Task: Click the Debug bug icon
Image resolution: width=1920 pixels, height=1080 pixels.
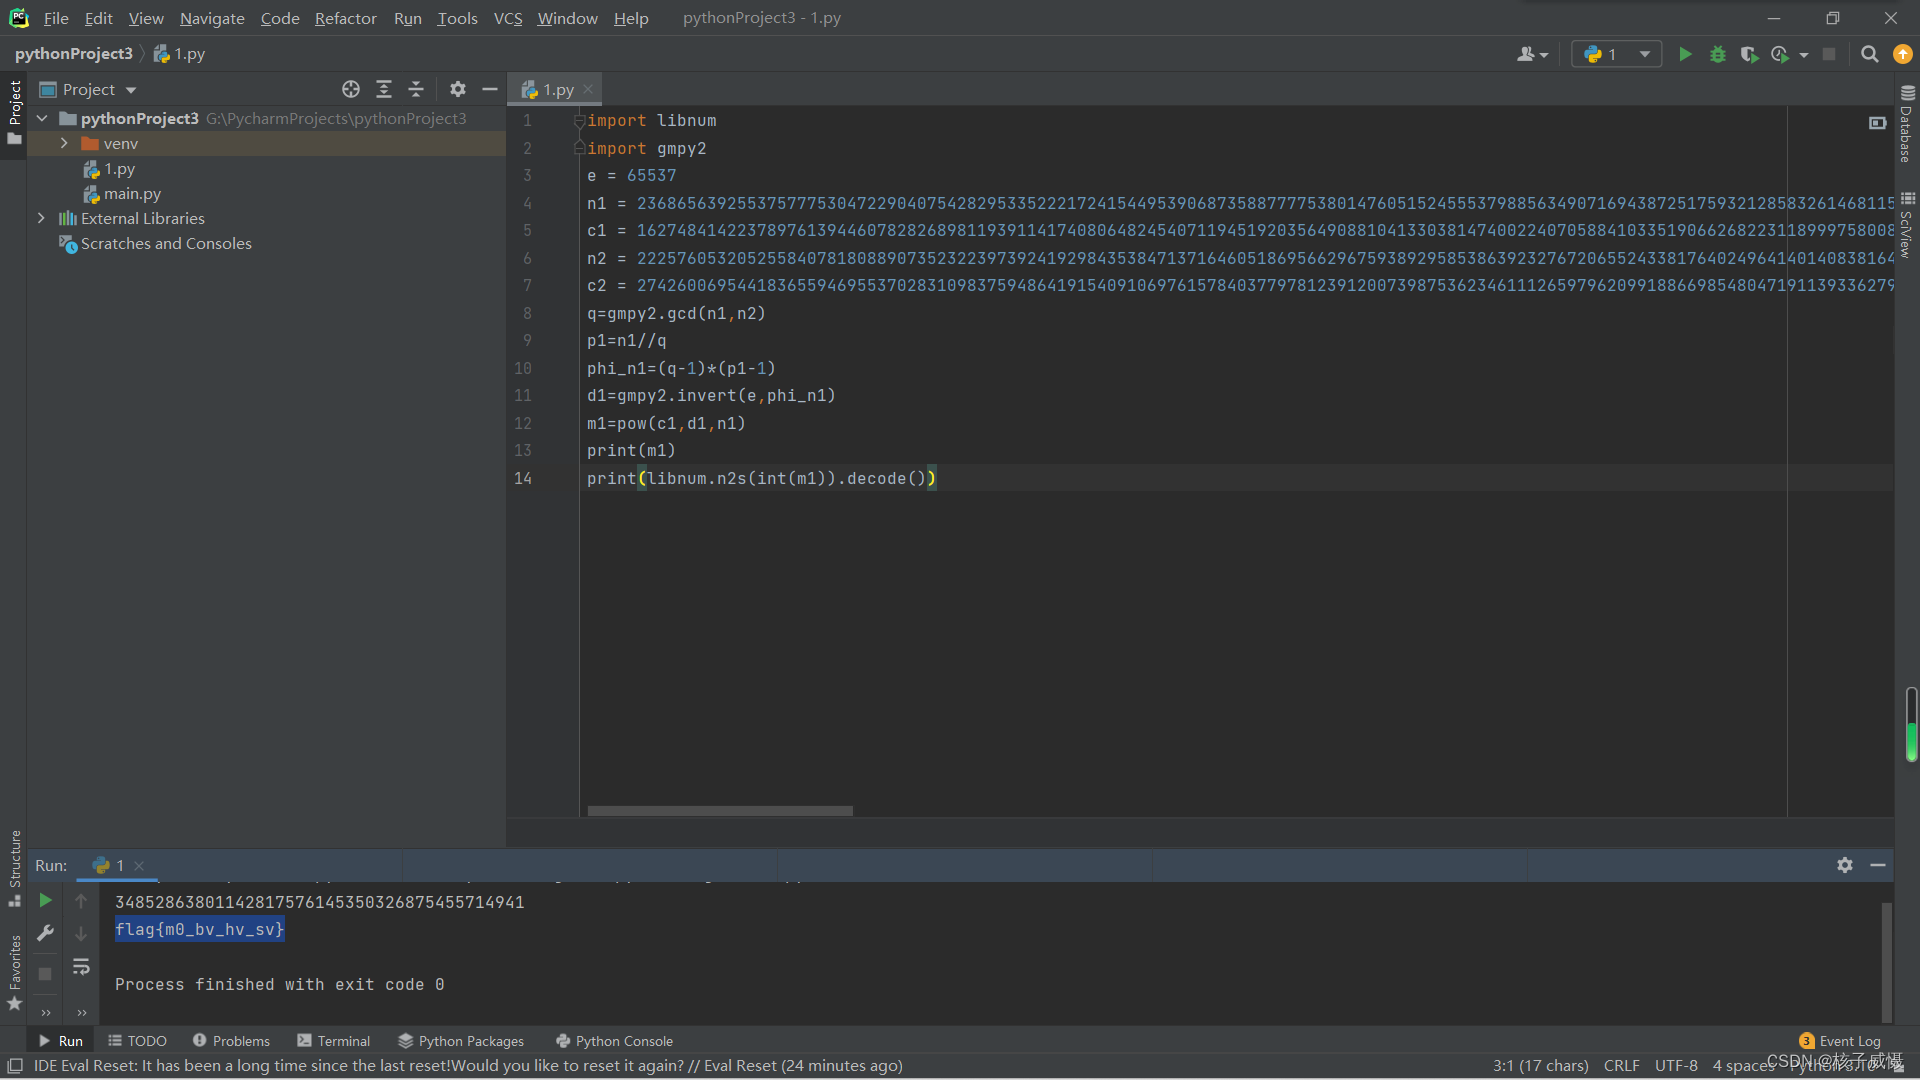Action: 1717,54
